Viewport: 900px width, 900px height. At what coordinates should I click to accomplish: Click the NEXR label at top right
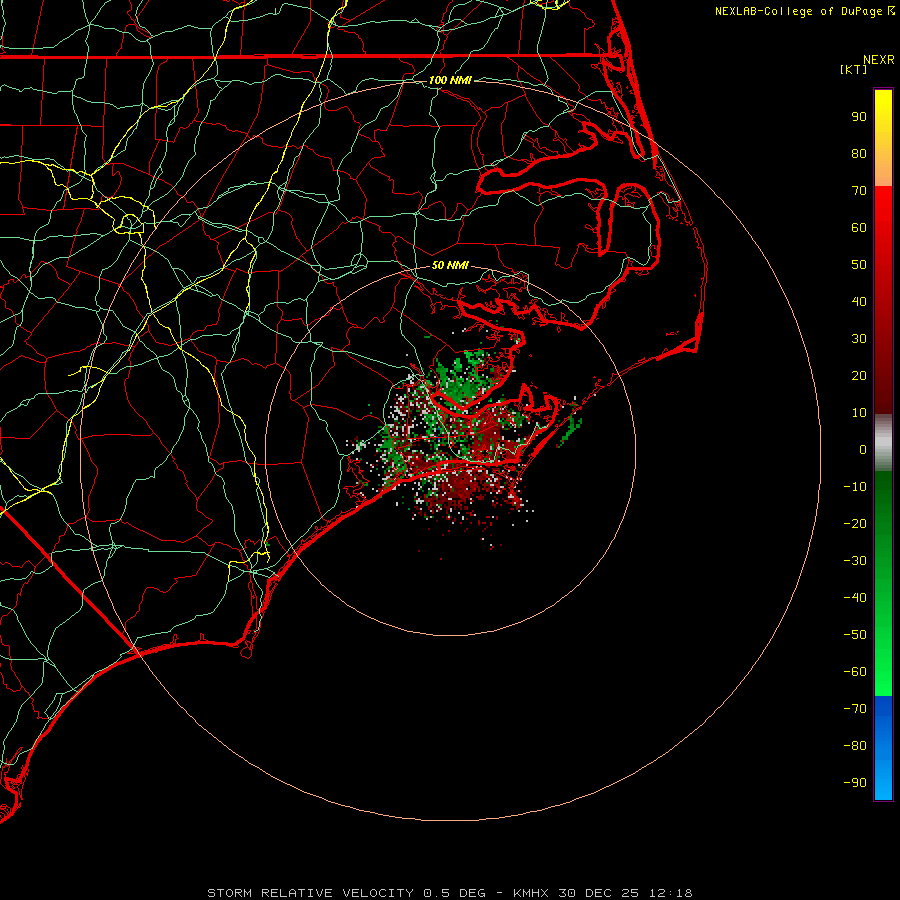(879, 60)
